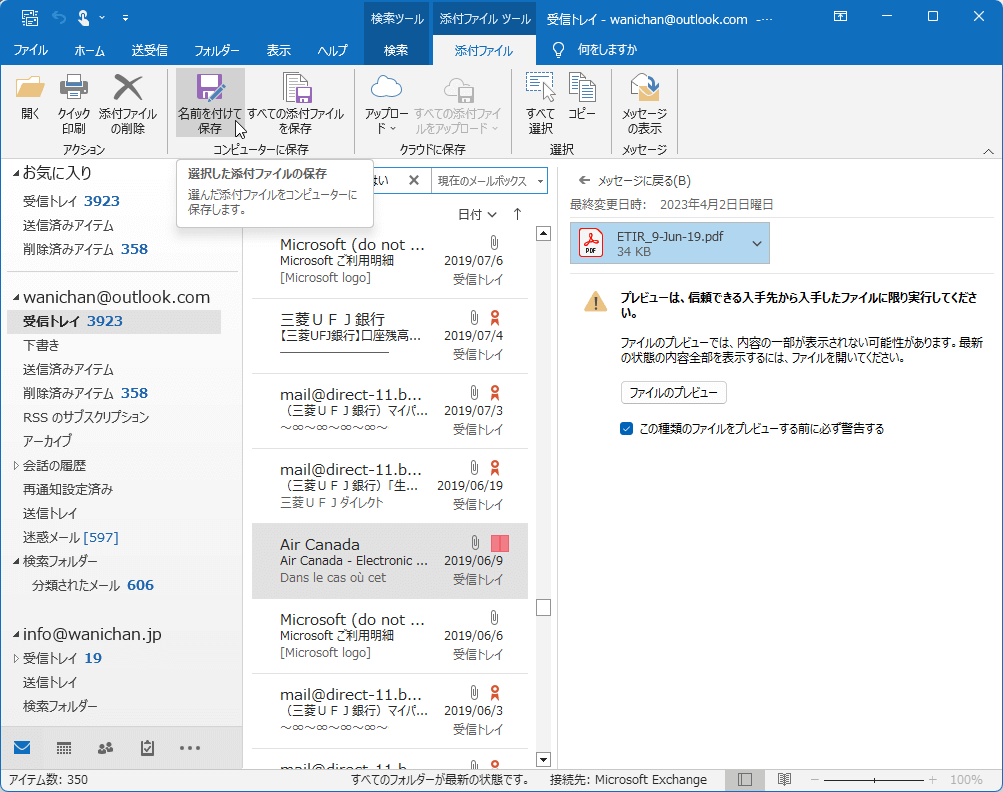
Task: Click the ファイルのプレビュー button
Action: [x=674, y=393]
